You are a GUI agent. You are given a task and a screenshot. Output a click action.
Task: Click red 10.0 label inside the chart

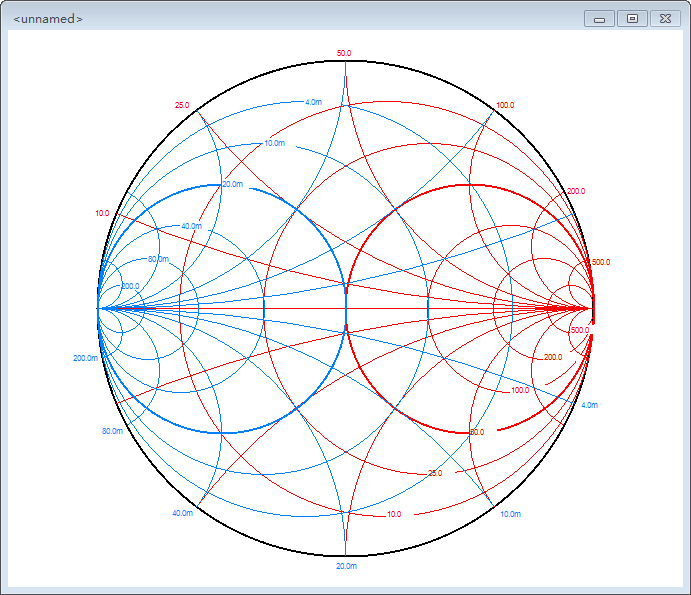(394, 514)
